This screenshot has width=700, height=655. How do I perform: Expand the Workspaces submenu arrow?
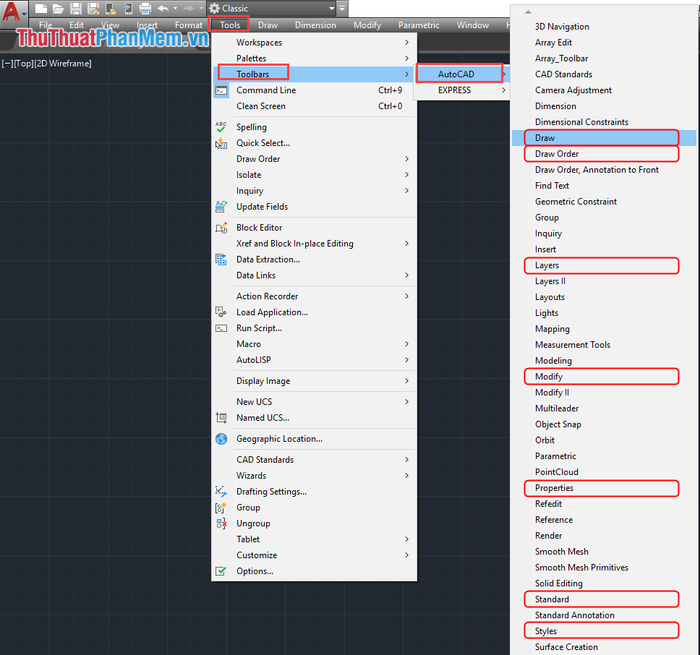click(407, 42)
